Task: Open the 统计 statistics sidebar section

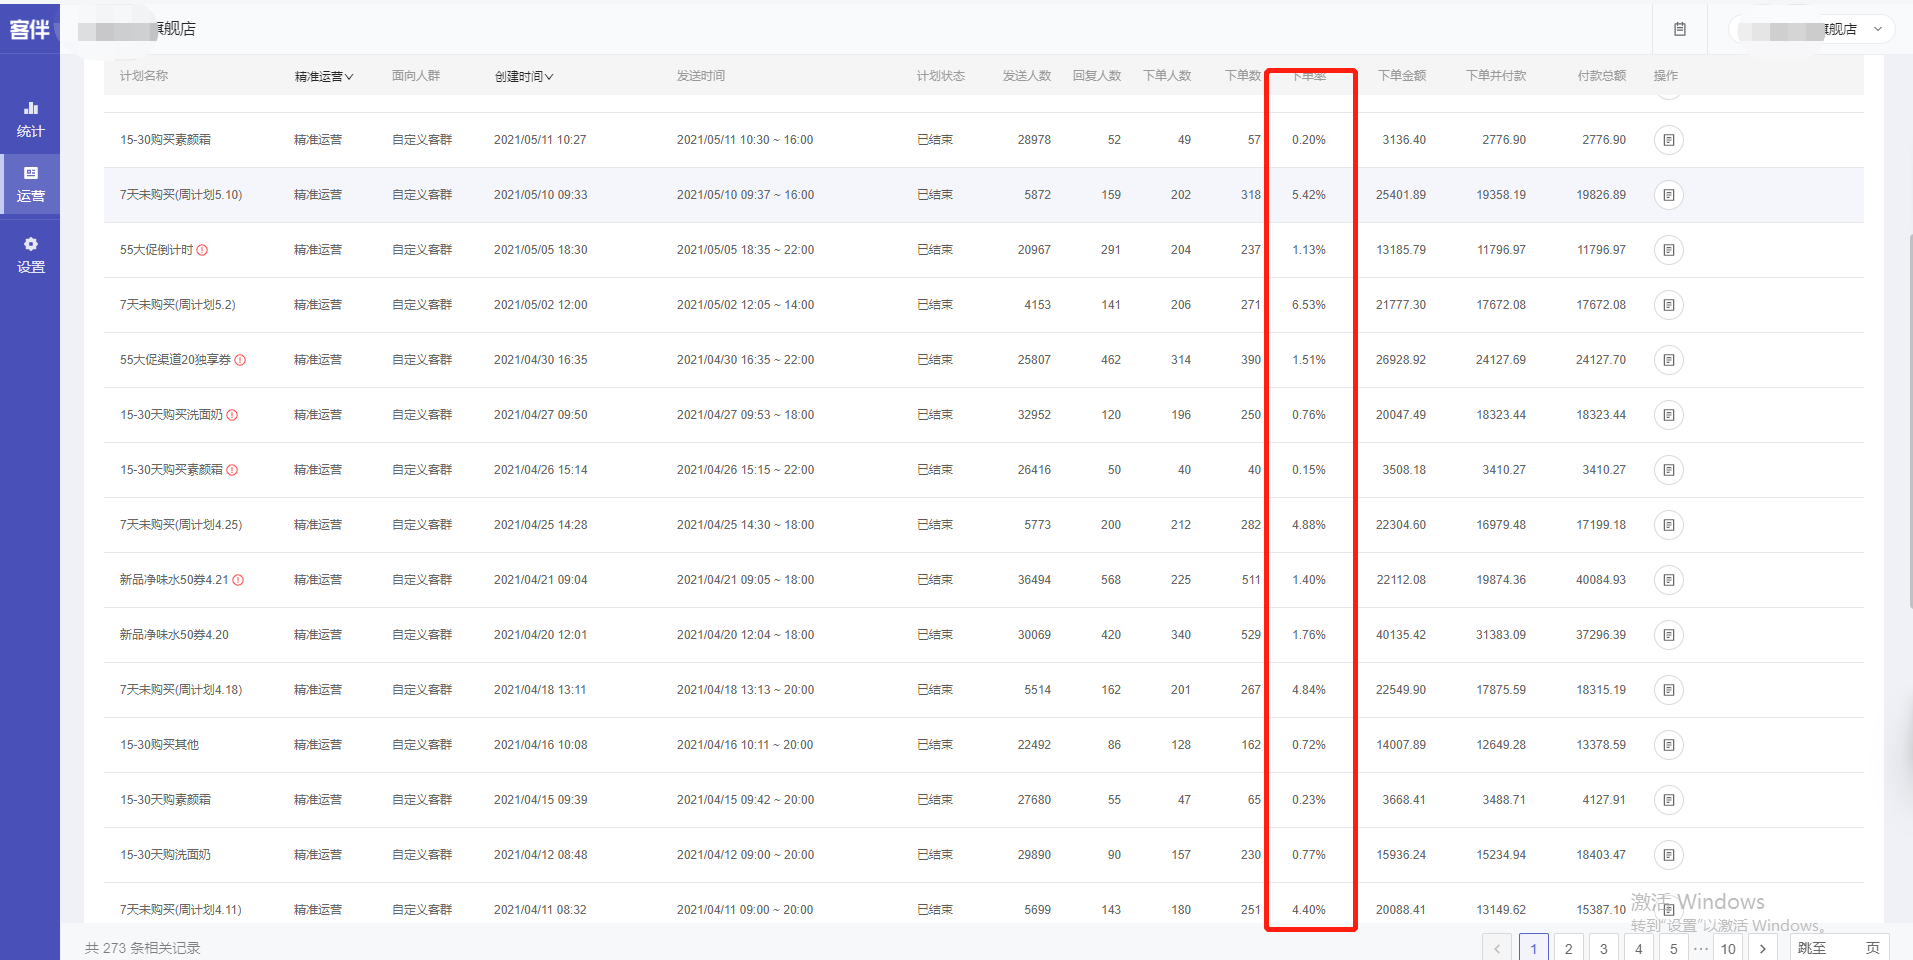Action: coord(30,119)
